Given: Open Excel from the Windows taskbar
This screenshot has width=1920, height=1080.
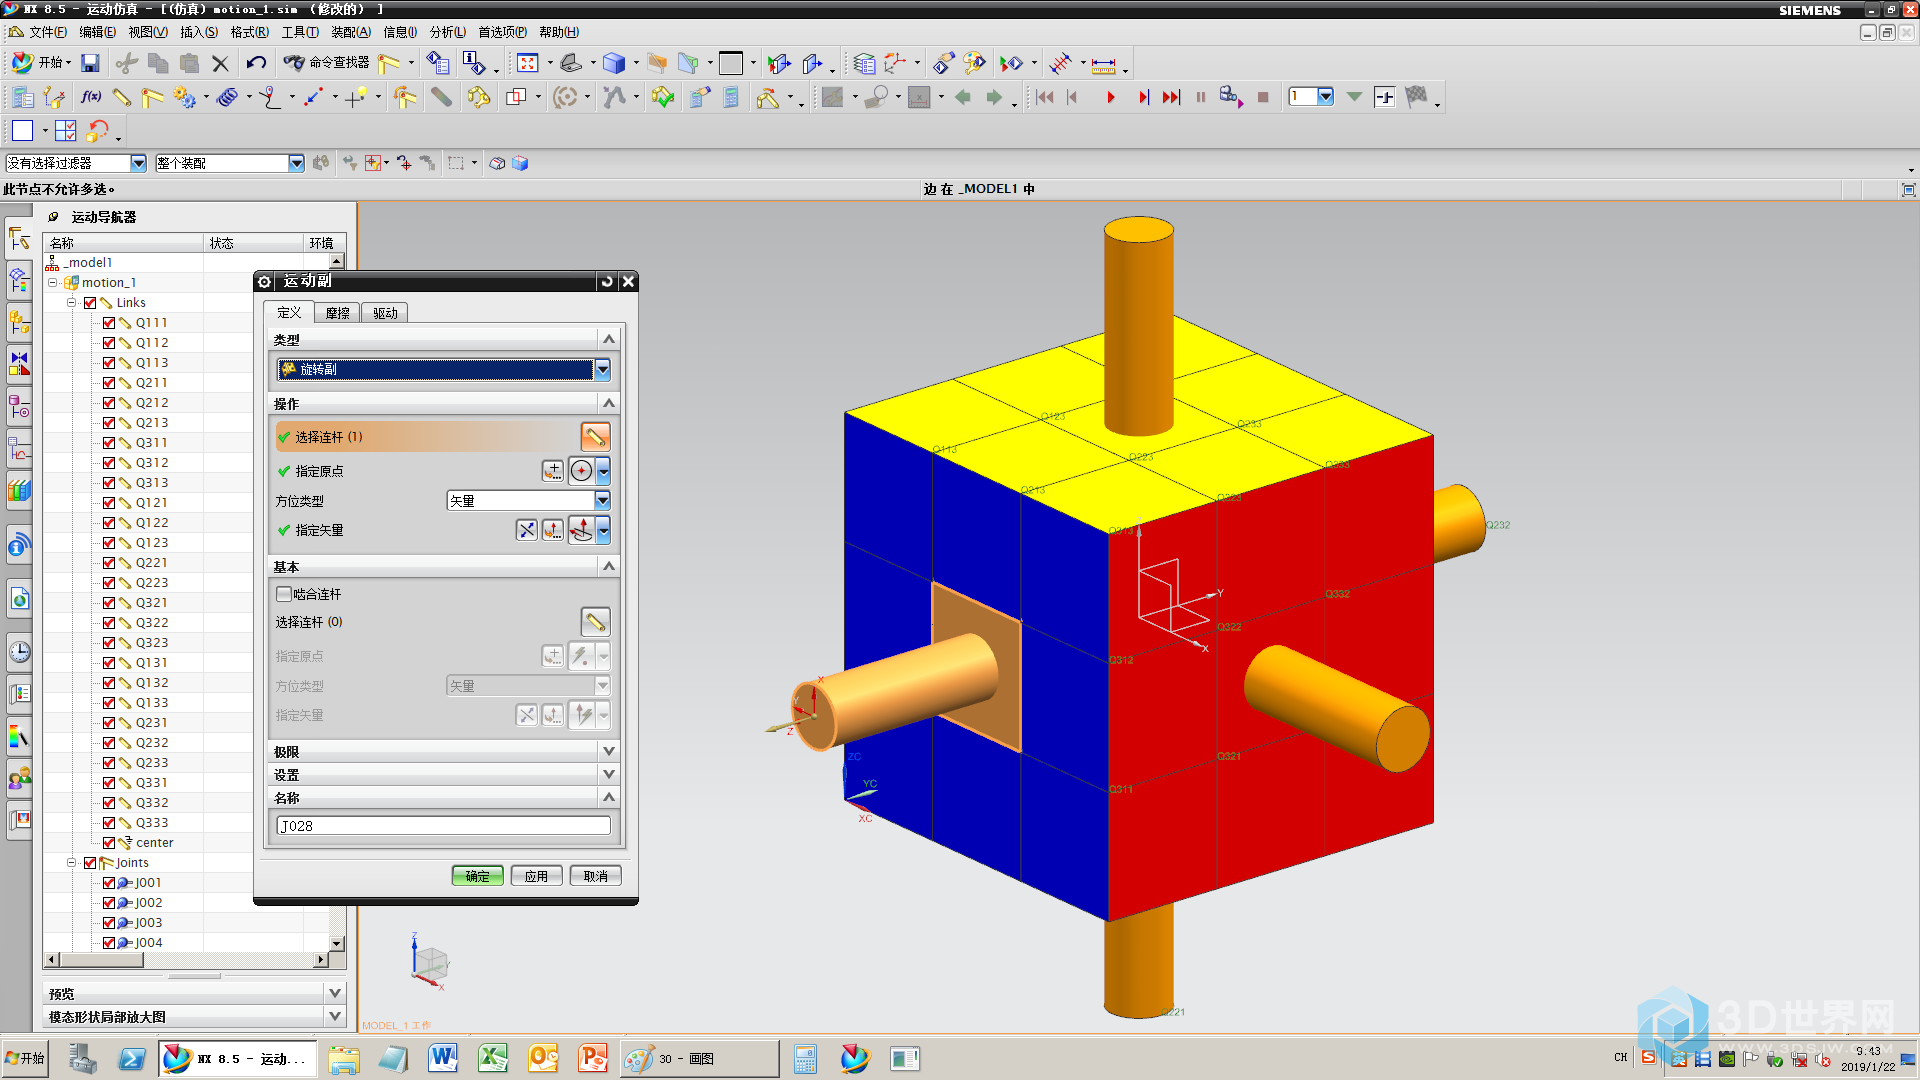Looking at the screenshot, I should 493,1058.
